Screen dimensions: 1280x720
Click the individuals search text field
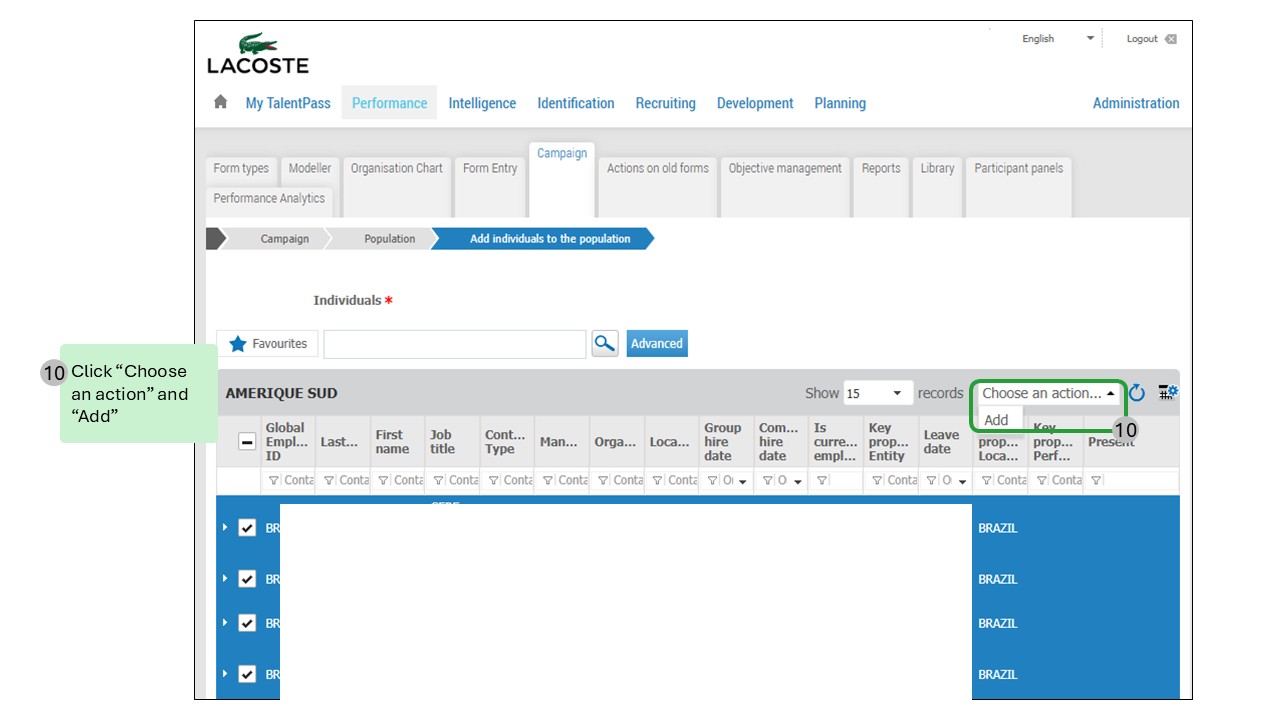tap(454, 344)
